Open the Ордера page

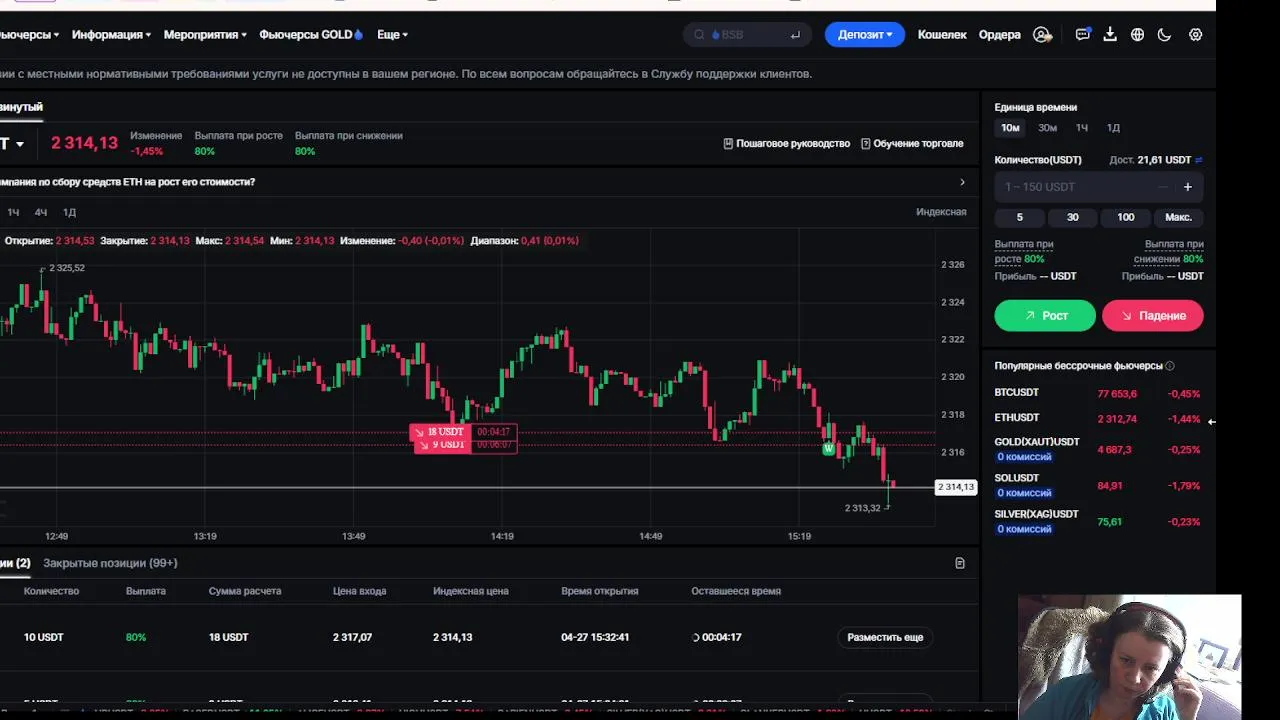[1000, 35]
